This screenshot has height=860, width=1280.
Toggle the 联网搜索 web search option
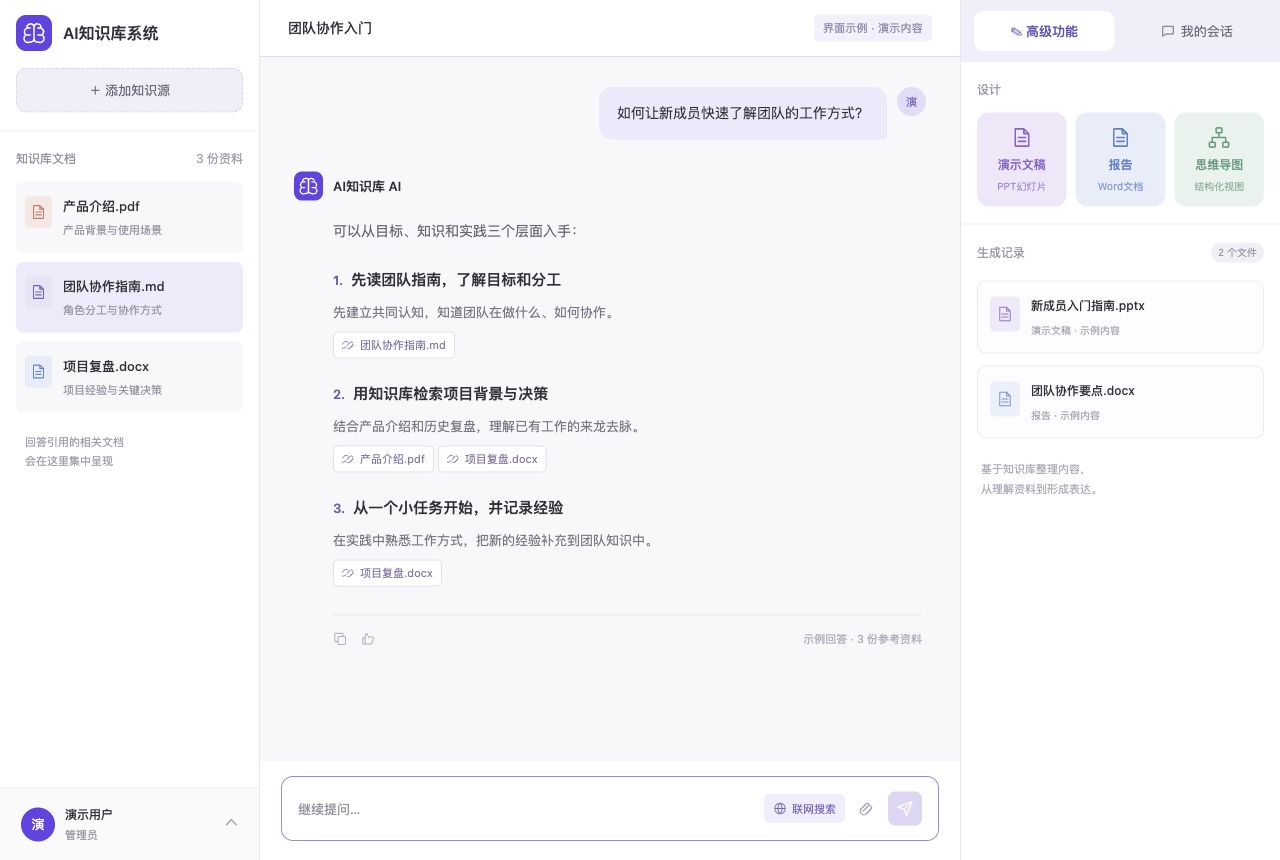804,809
